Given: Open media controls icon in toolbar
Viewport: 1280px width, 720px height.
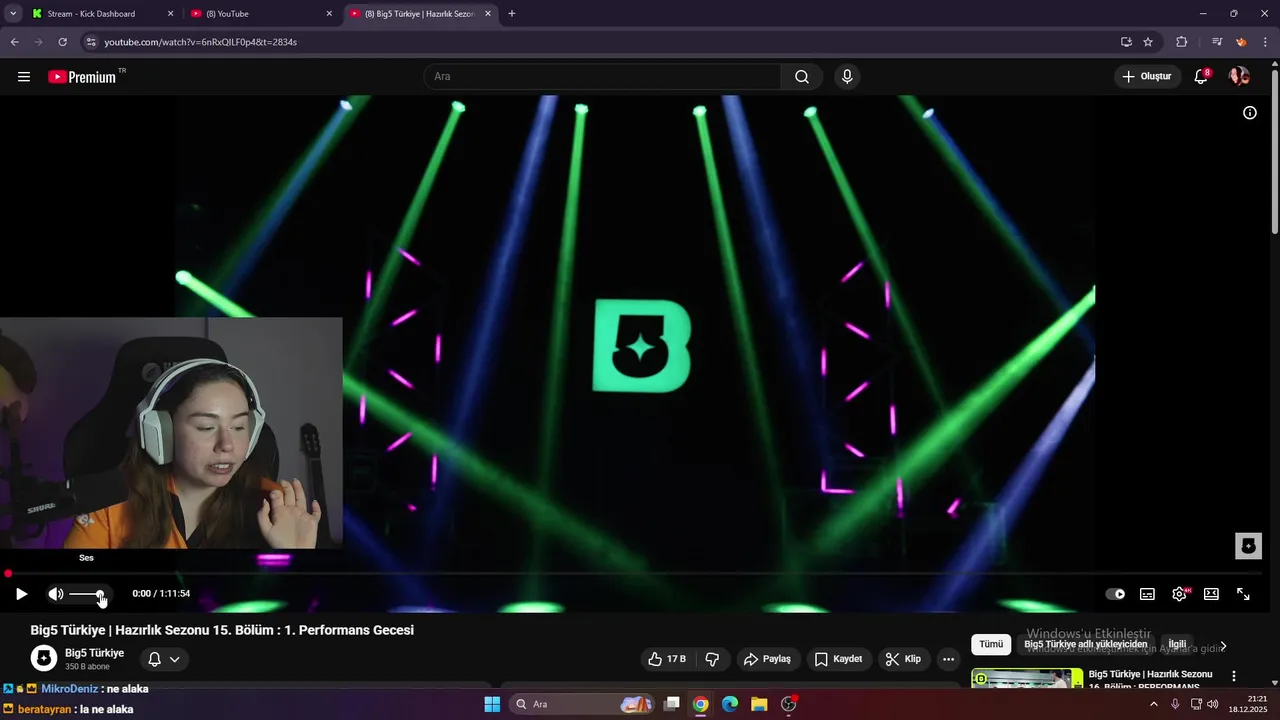Looking at the screenshot, I should [1217, 42].
